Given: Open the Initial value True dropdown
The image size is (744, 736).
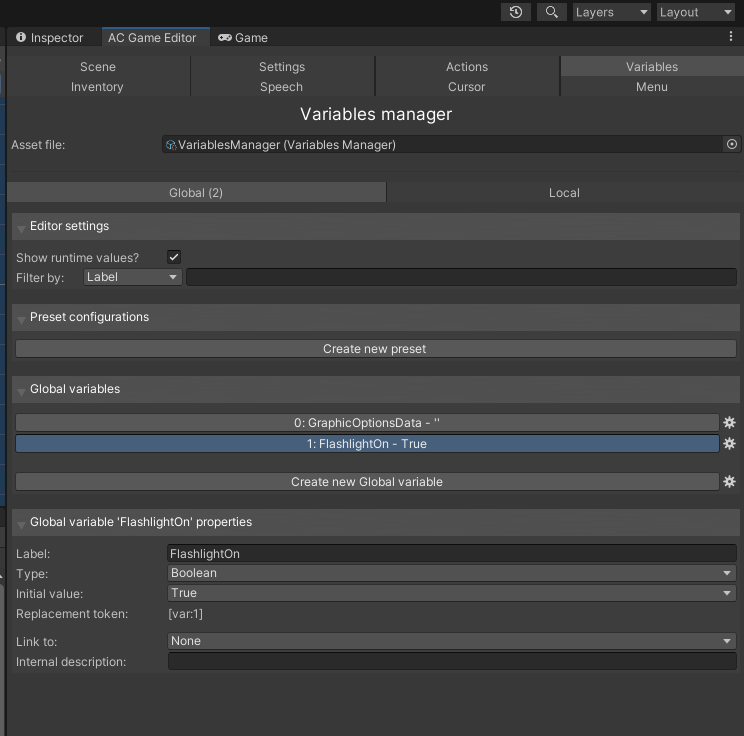Looking at the screenshot, I should click(x=452, y=593).
